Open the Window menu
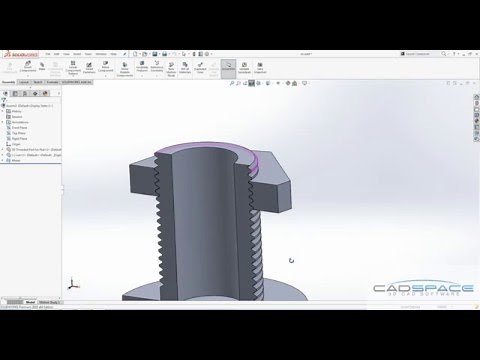480x360 pixels. tap(101, 54)
